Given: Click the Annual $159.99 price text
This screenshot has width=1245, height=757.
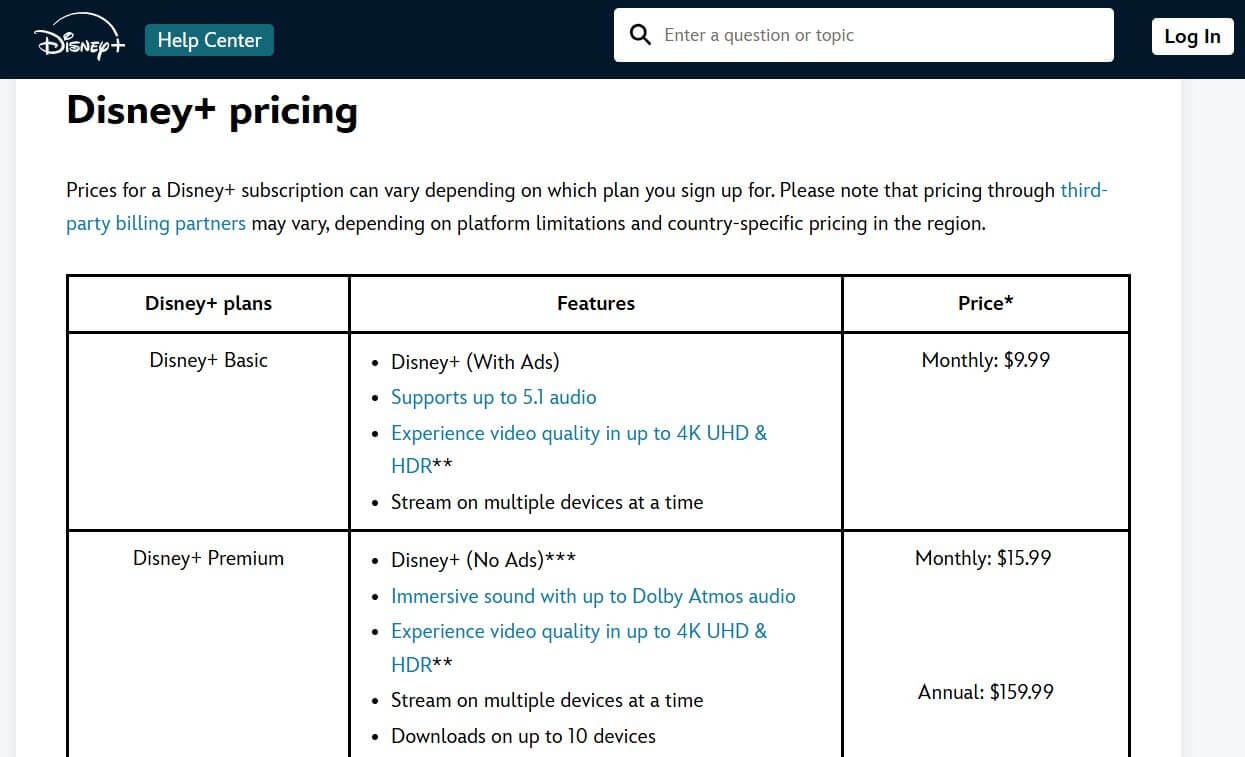Looking at the screenshot, I should click(x=985, y=691).
